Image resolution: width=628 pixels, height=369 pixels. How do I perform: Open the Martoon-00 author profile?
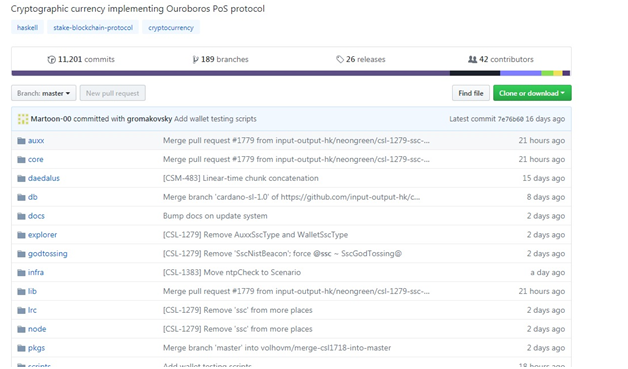[51, 119]
